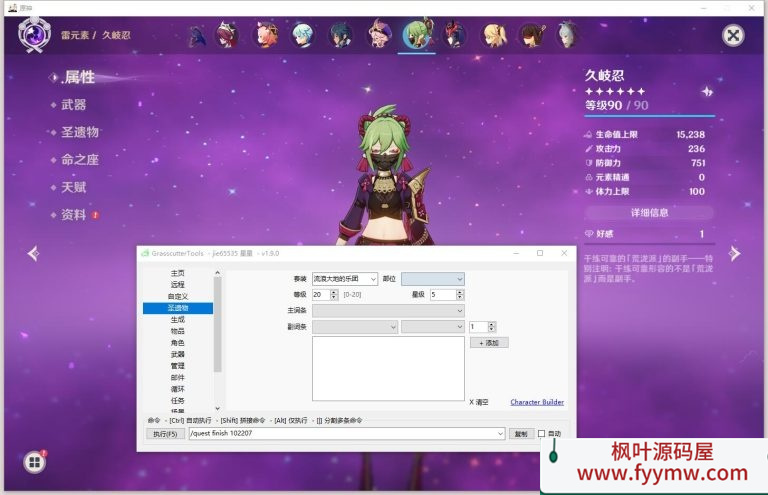Close the character screen with the X icon
This screenshot has height=495, width=768.
pos(733,36)
